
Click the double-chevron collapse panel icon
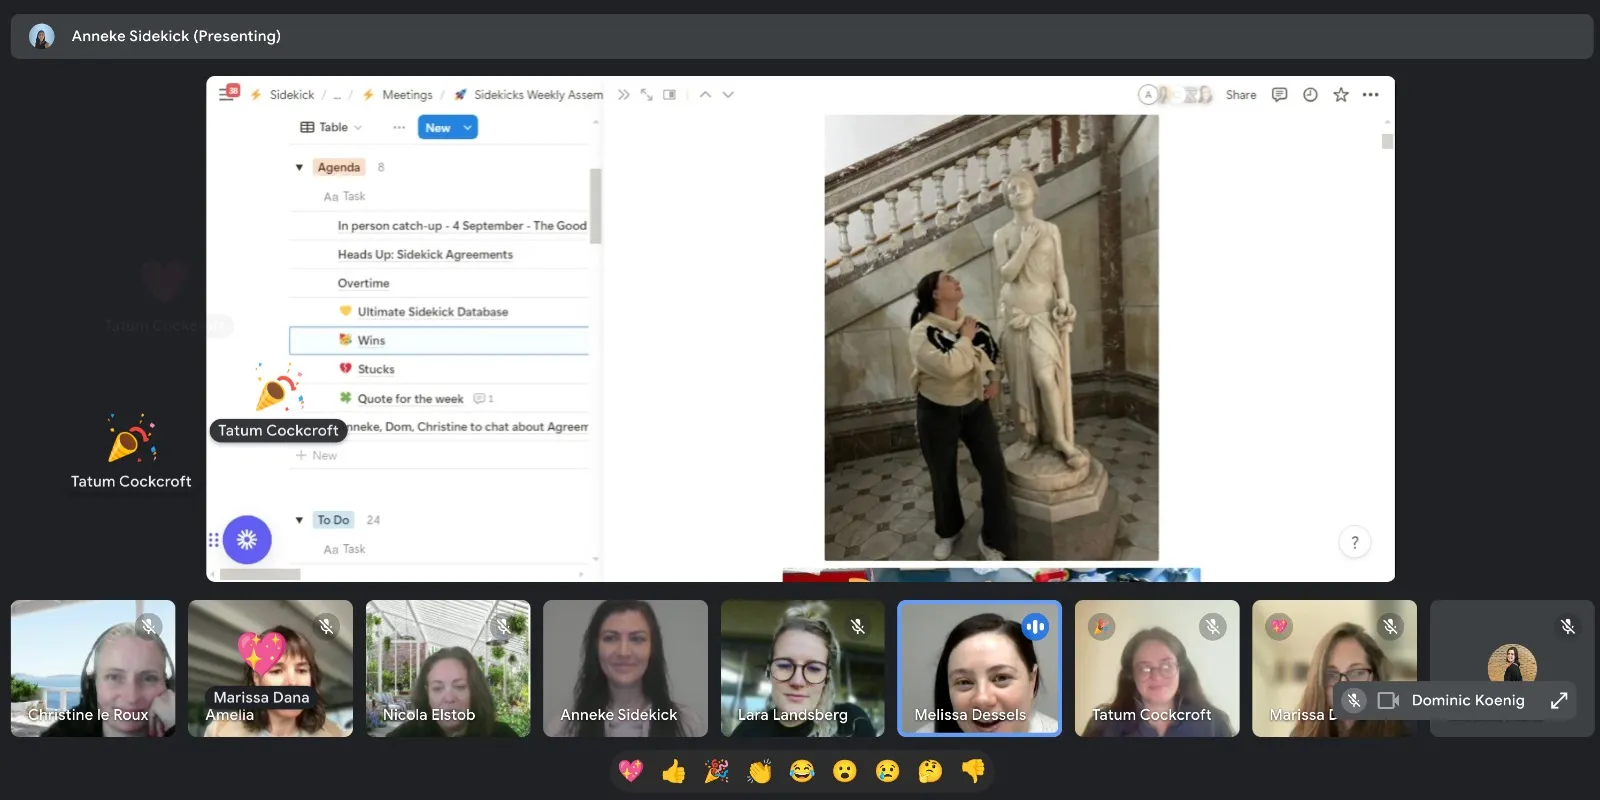[623, 95]
